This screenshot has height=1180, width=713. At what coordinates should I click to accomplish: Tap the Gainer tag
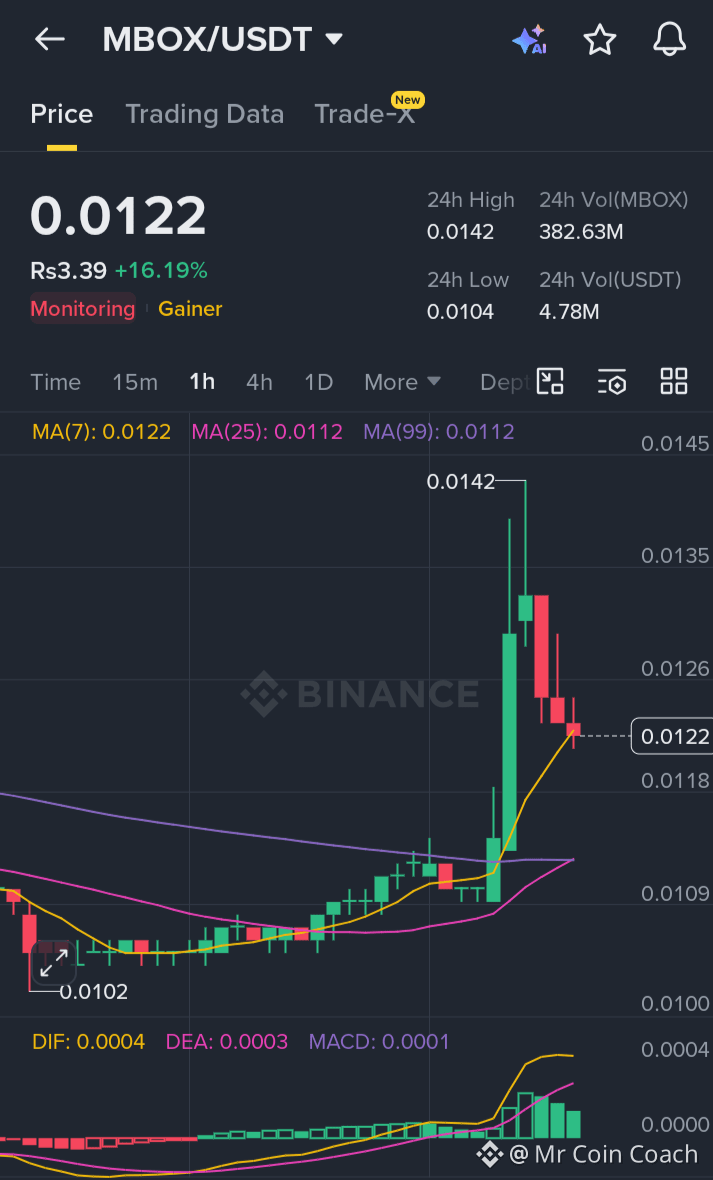(x=190, y=309)
